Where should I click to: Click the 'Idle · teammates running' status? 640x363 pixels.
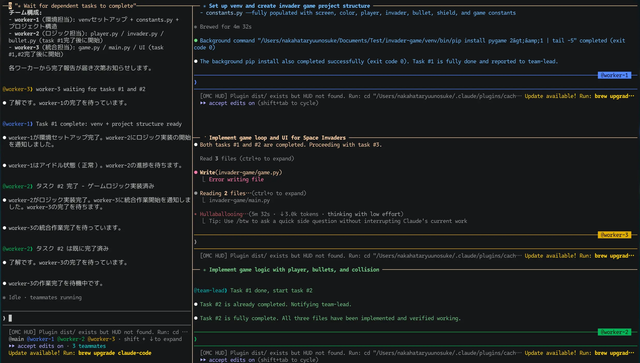click(45, 297)
